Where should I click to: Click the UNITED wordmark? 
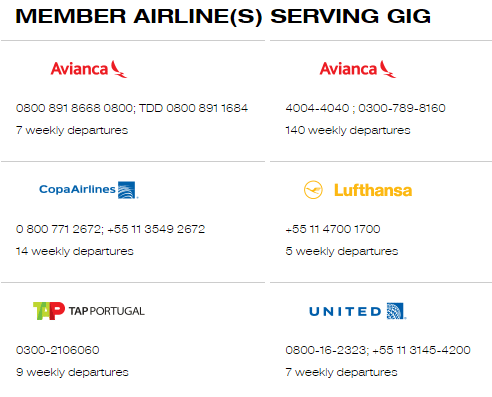tap(345, 312)
